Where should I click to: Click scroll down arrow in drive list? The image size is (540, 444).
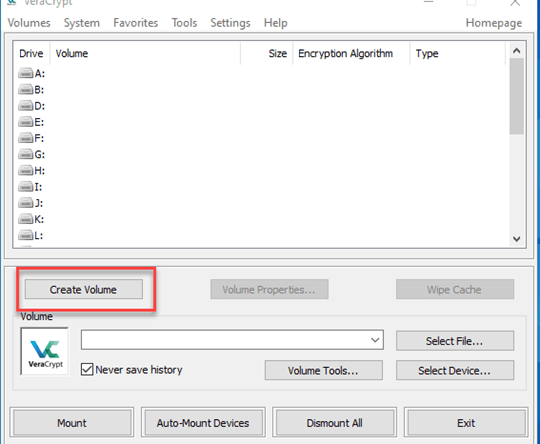point(517,239)
